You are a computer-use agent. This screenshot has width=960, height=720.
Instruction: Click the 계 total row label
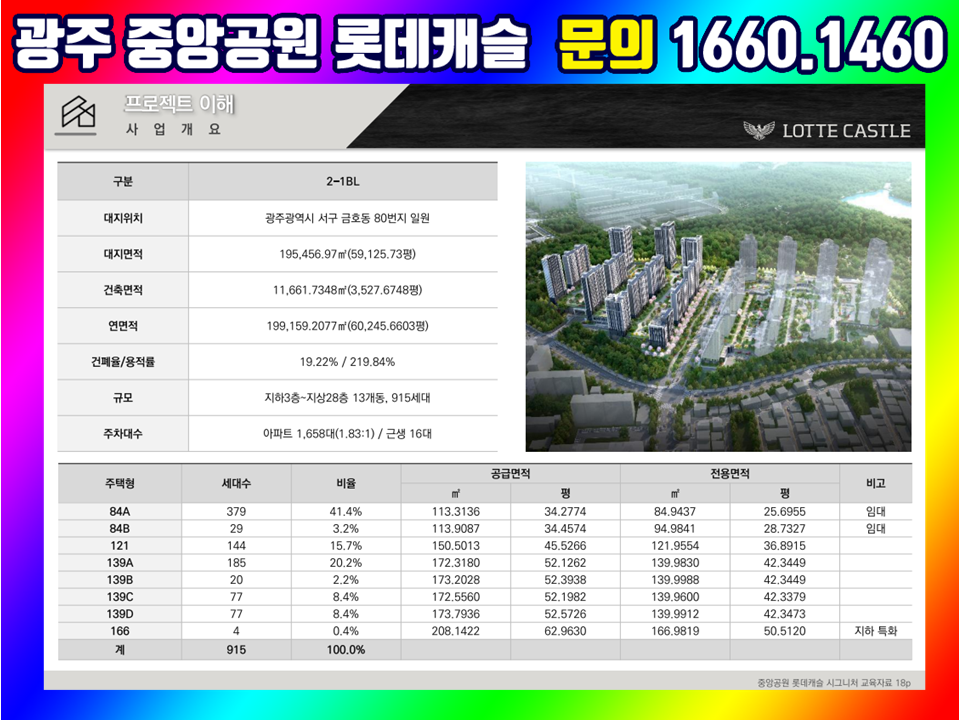pyautogui.click(x=120, y=650)
